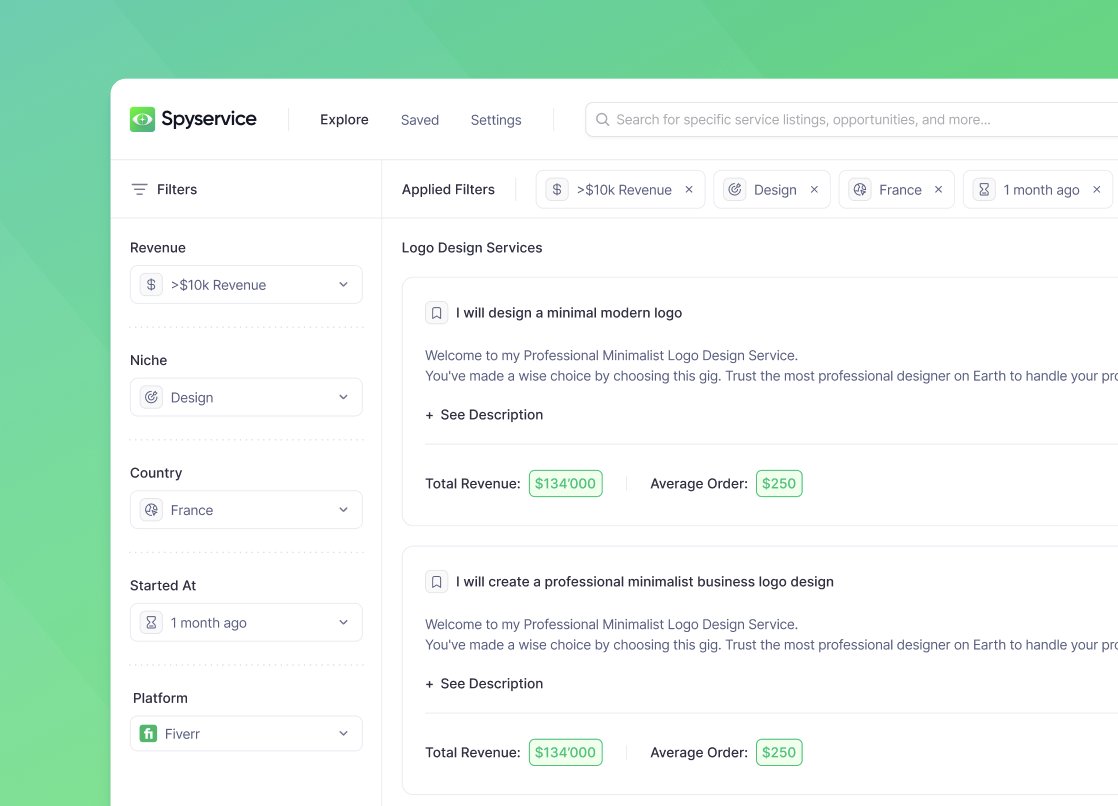Click the Spyservice brand name
1118x806 pixels.
[209, 118]
